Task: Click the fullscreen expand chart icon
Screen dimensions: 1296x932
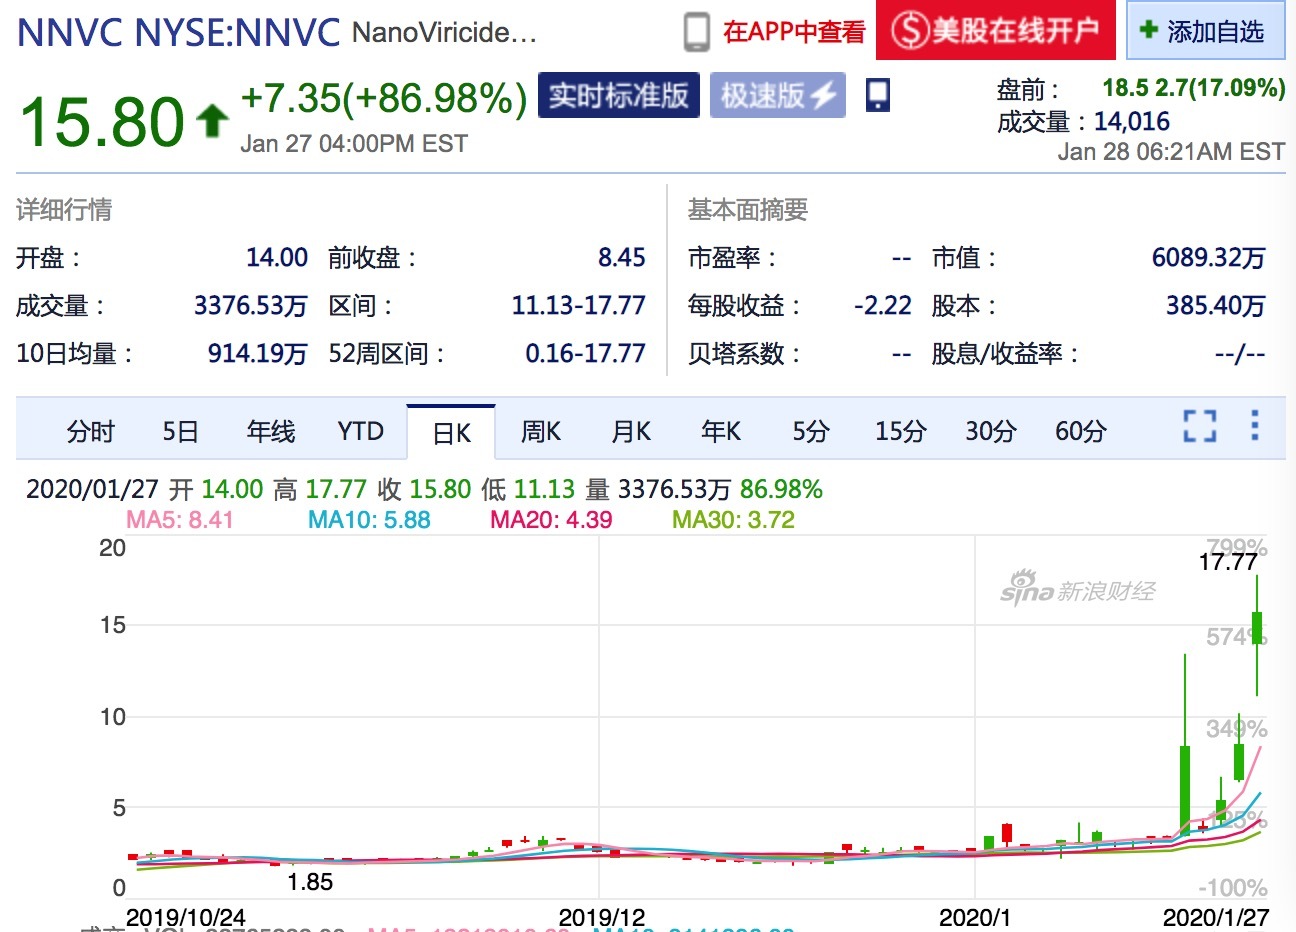Action: [x=1200, y=426]
